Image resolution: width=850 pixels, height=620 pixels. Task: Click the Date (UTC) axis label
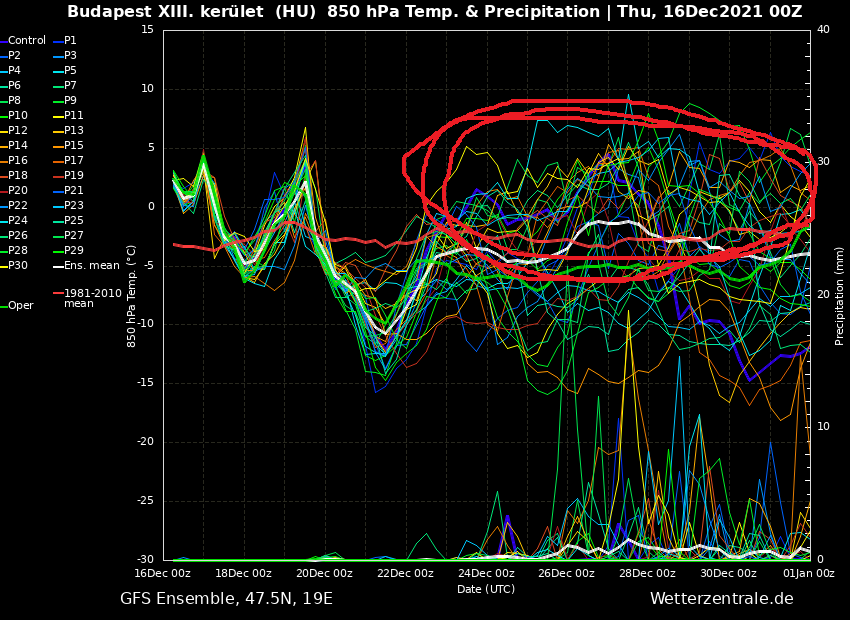[x=486, y=589]
